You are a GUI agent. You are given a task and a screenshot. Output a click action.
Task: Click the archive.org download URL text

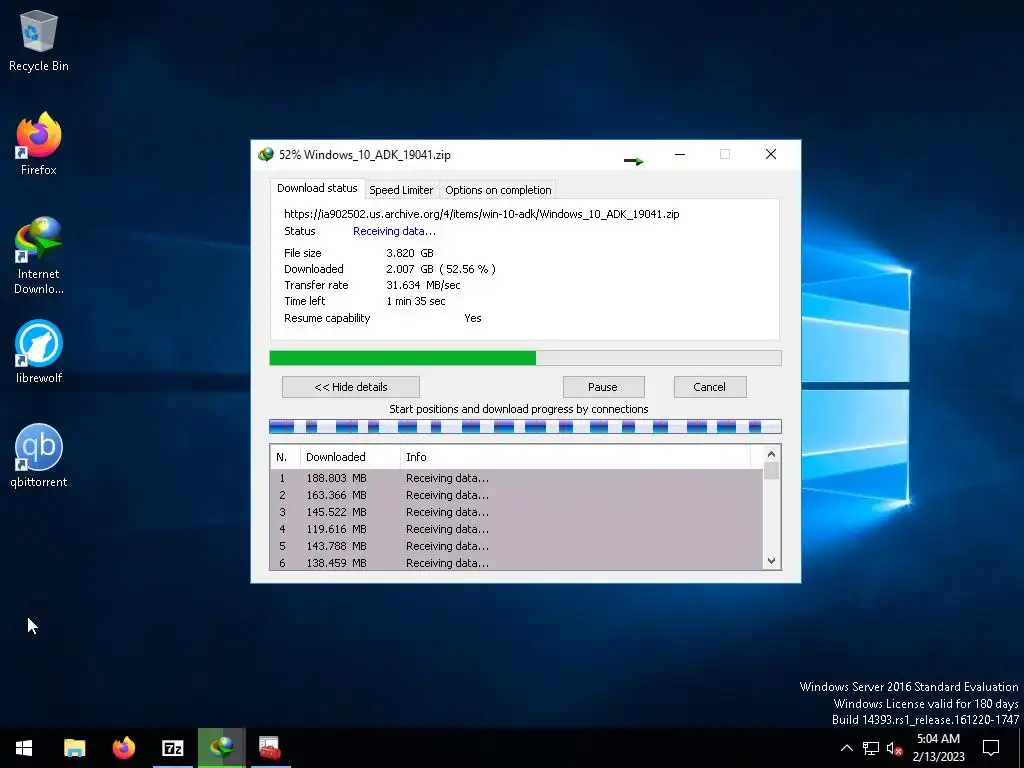481,214
